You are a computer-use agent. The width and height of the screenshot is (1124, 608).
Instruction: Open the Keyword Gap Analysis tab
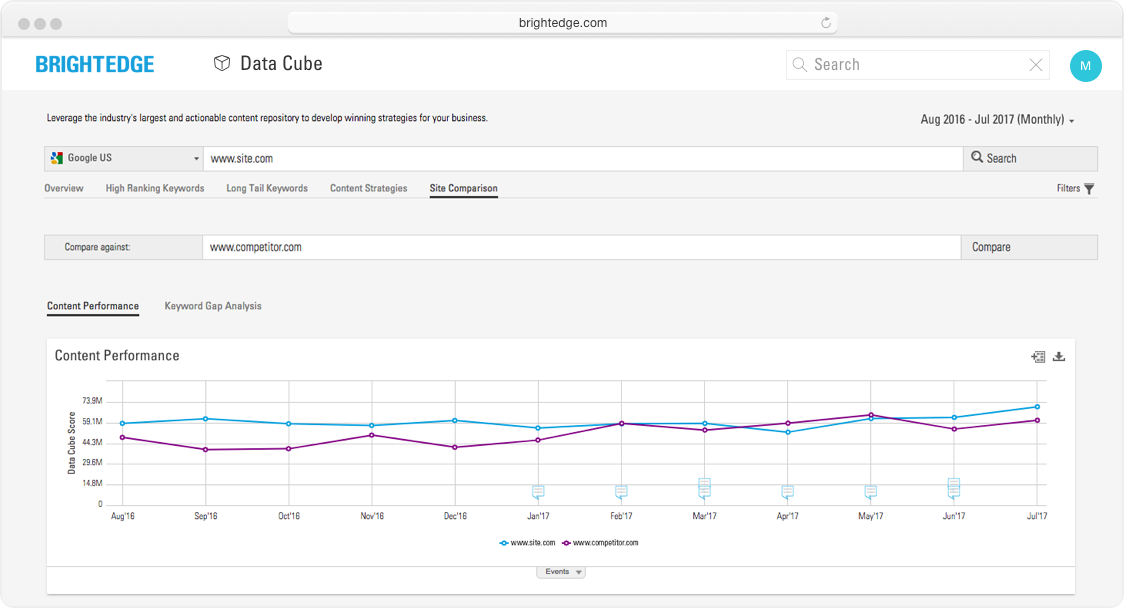pyautogui.click(x=213, y=306)
